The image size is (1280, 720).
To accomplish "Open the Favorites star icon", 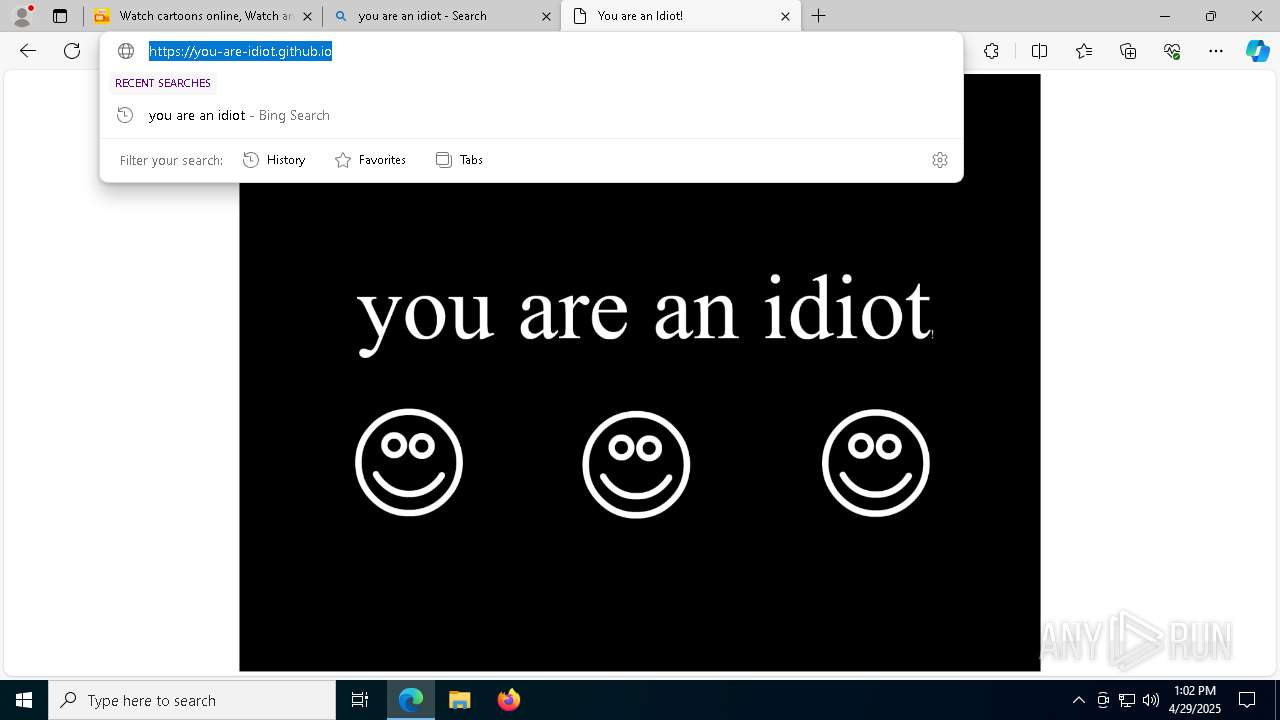I will (x=1084, y=51).
